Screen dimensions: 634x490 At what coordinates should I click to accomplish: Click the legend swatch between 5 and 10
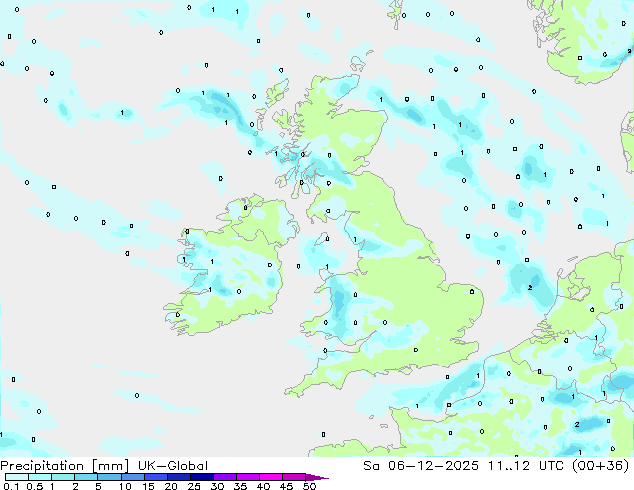[110, 477]
